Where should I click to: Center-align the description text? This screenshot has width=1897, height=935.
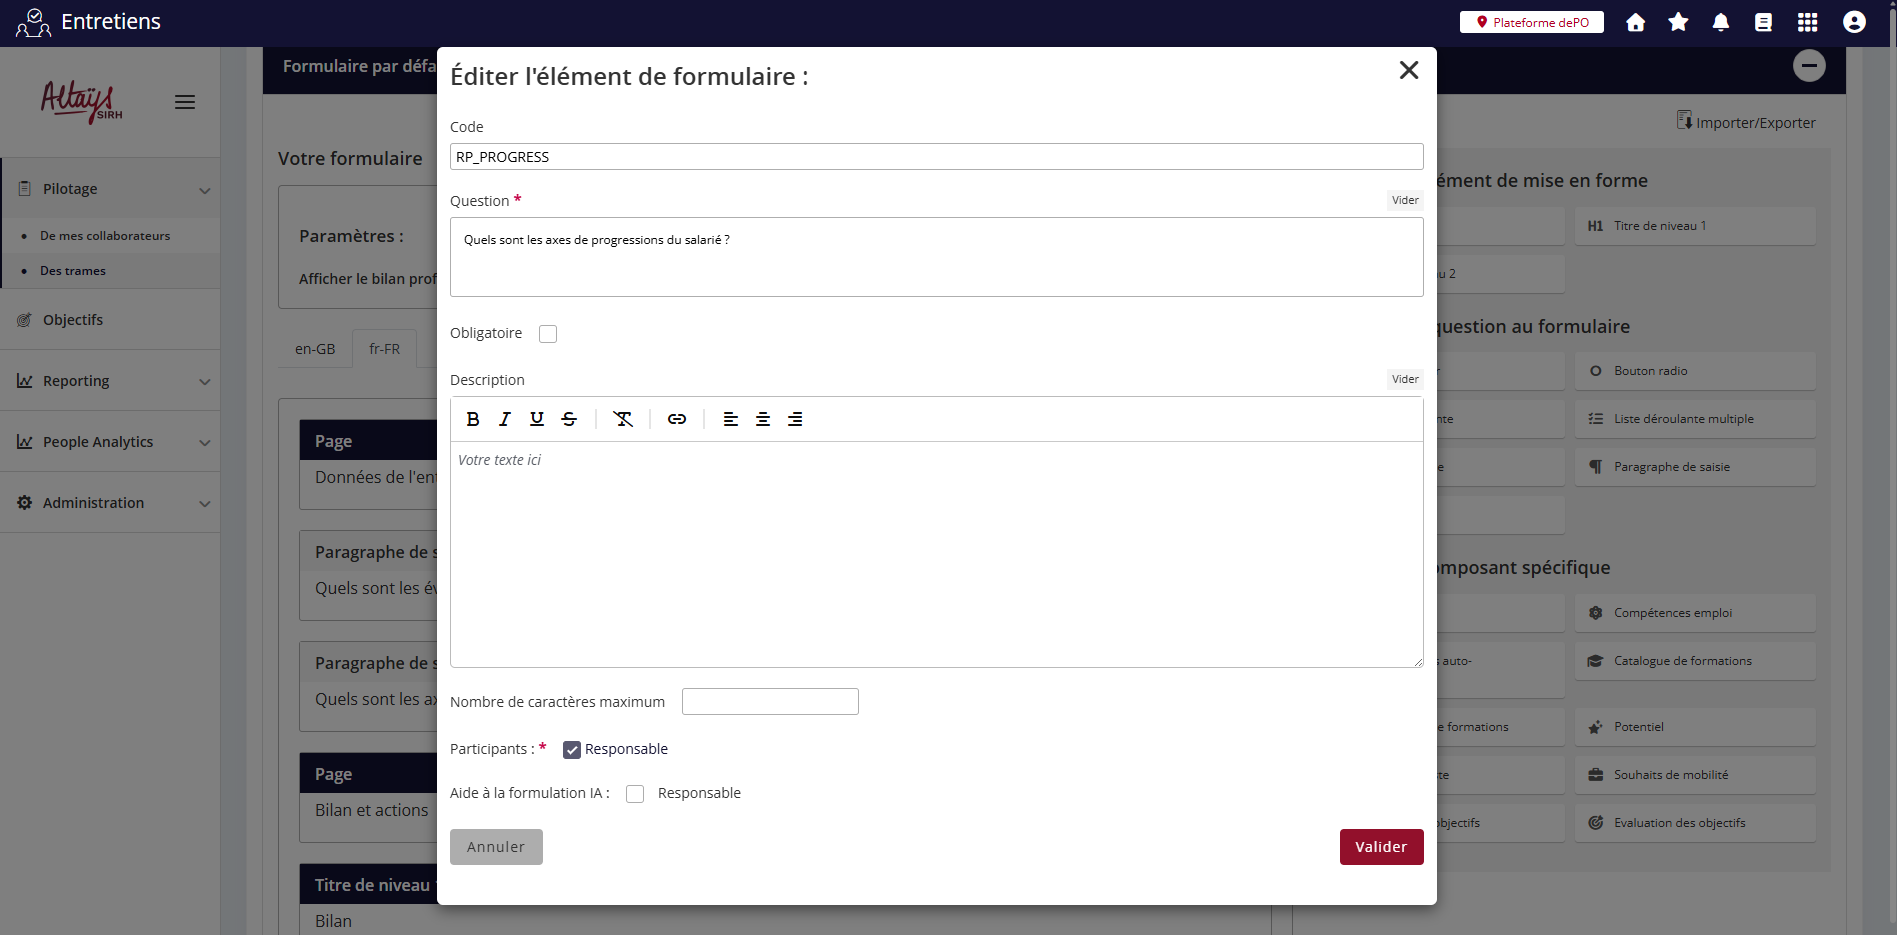(x=763, y=419)
